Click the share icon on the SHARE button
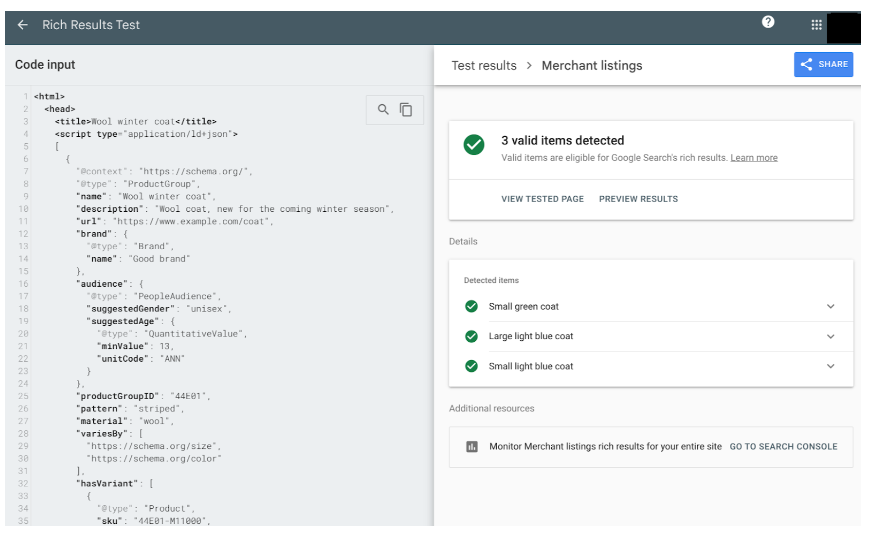 click(x=806, y=64)
